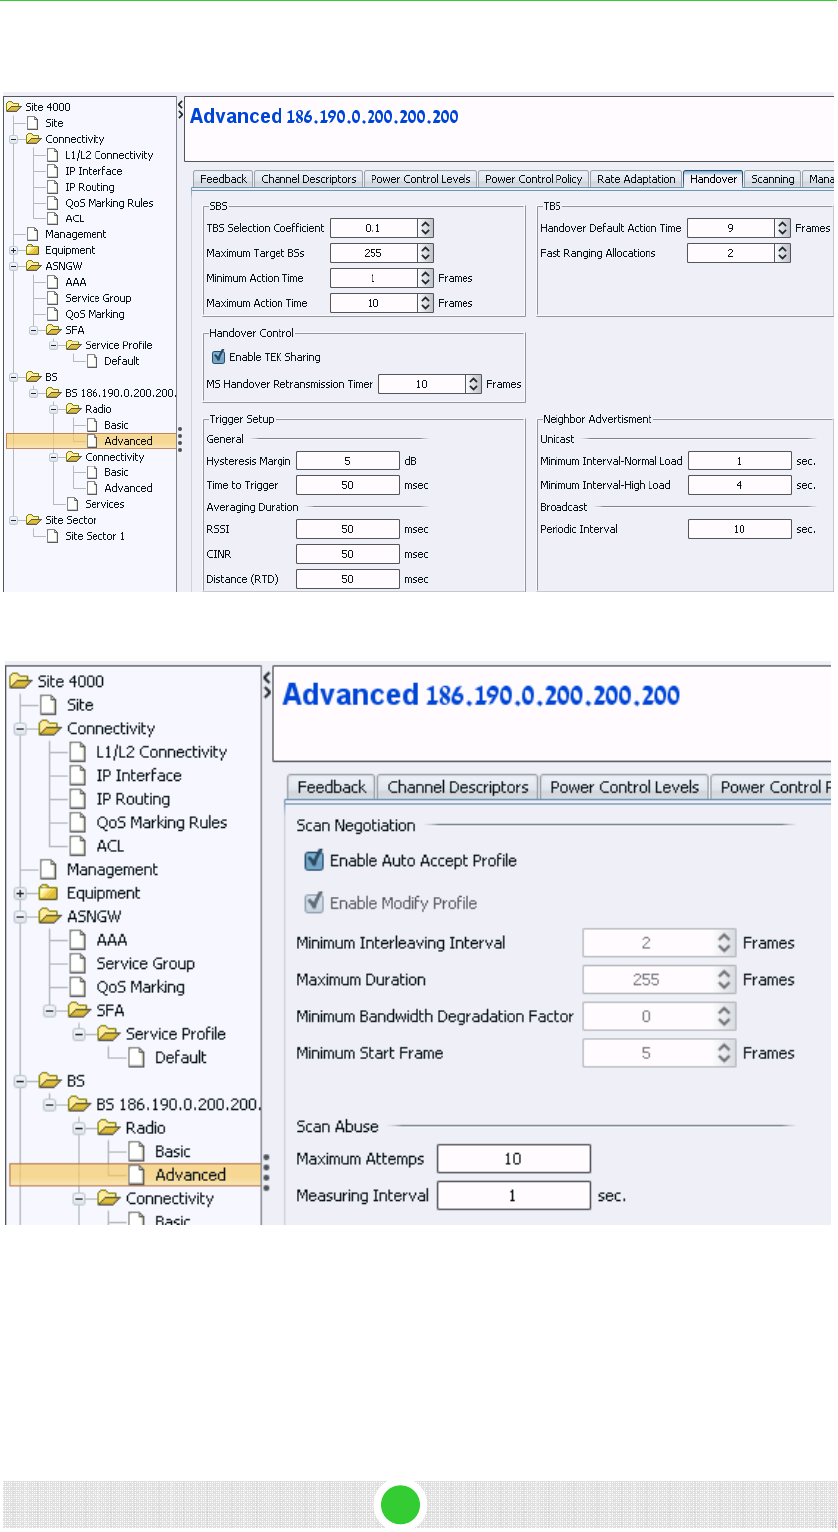Click Site 4000 folder icon in lower tree
Screen dimensions: 838x1532
tap(21, 682)
